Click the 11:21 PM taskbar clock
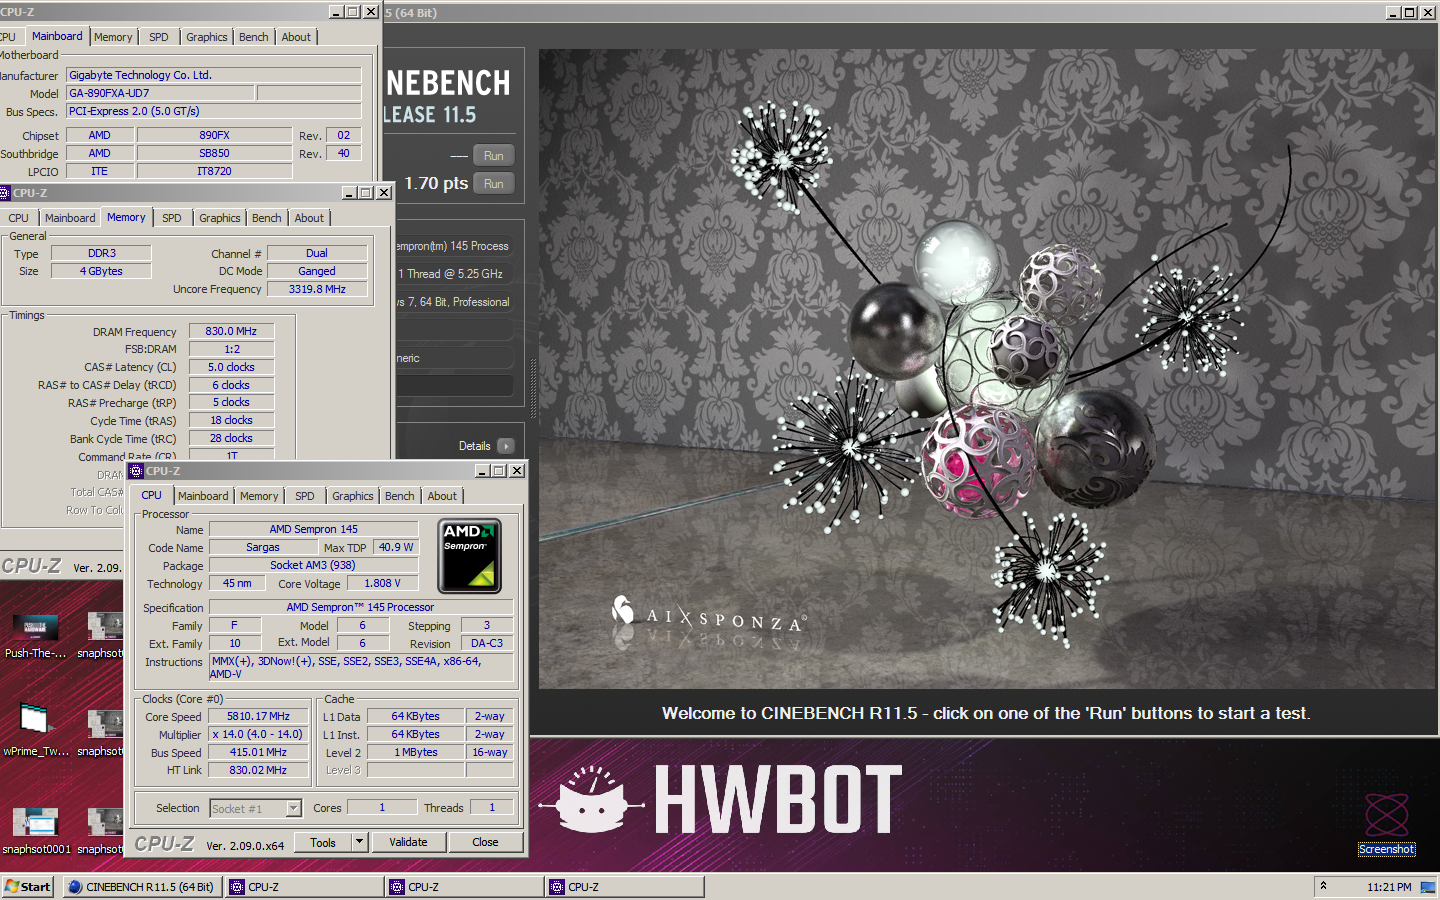1440x900 pixels. [1389, 887]
